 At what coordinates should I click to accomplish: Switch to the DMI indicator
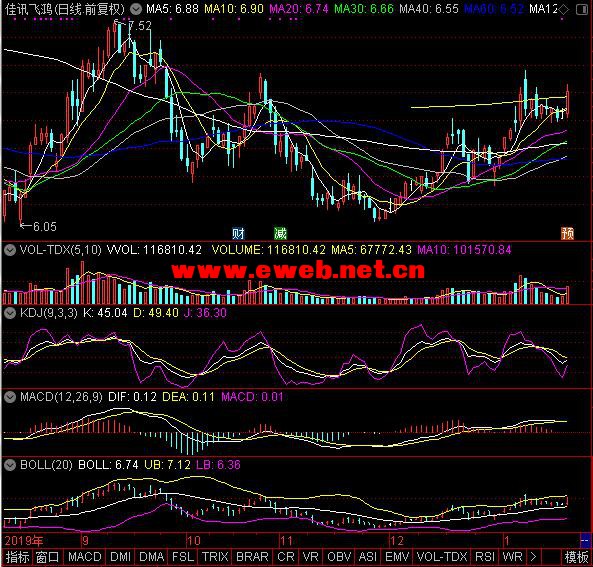click(121, 557)
